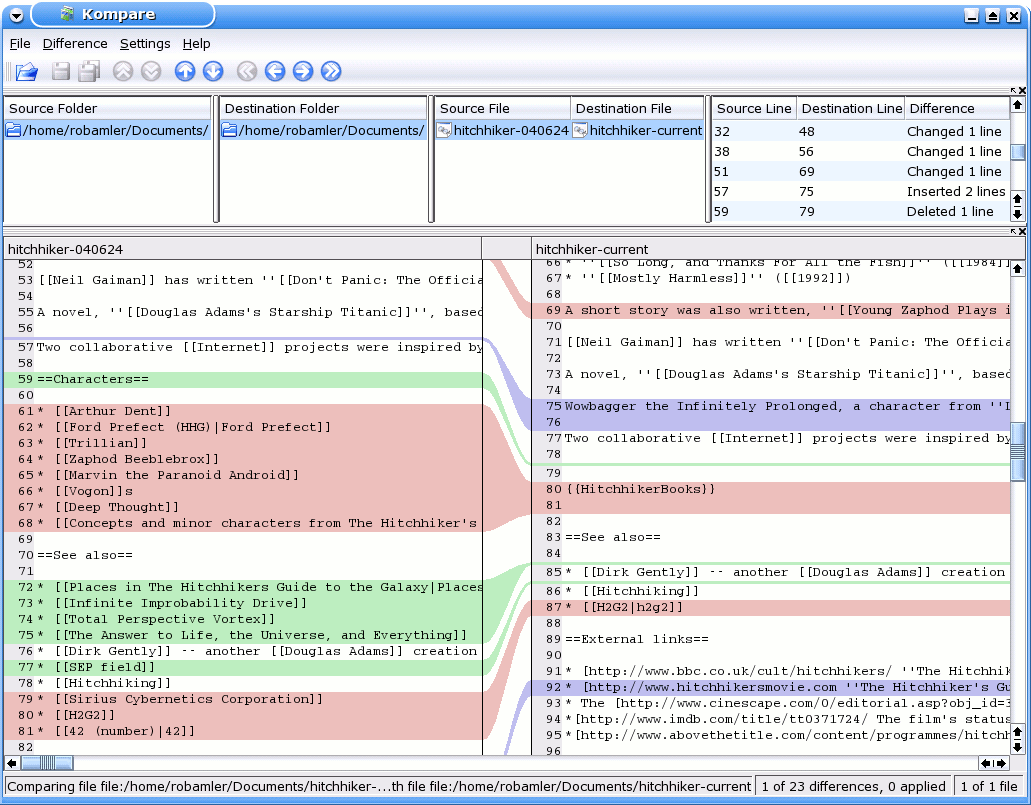Click the {{HitchhikerBooks}} line 80
This screenshot has height=805, width=1031.
point(771,489)
